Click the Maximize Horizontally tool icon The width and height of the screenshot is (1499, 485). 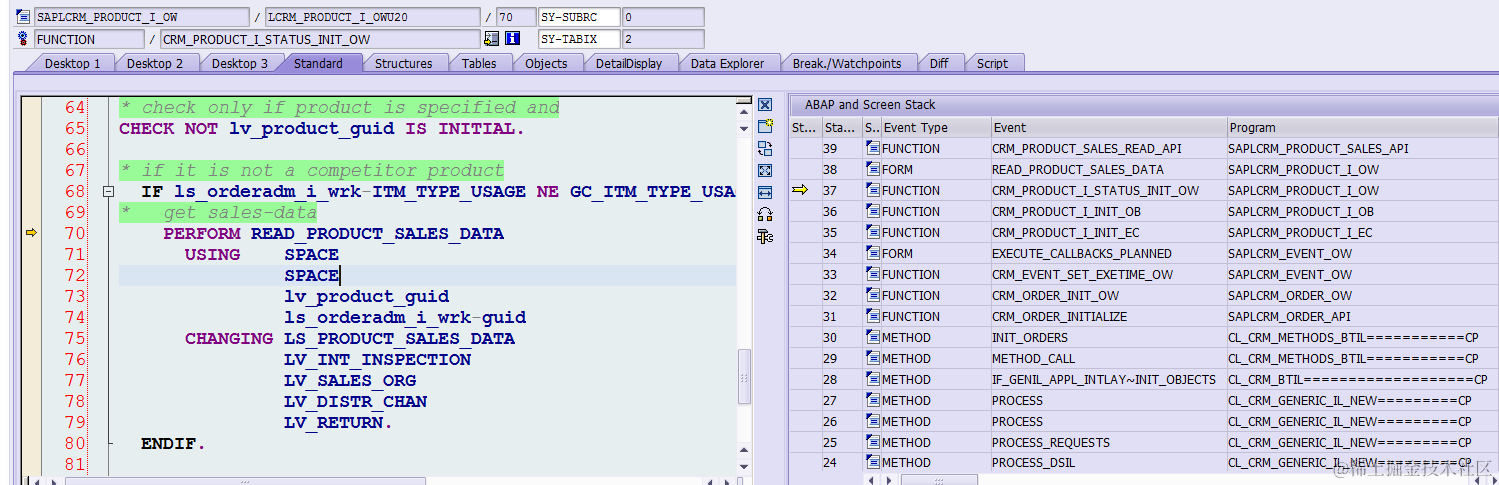tap(765, 192)
